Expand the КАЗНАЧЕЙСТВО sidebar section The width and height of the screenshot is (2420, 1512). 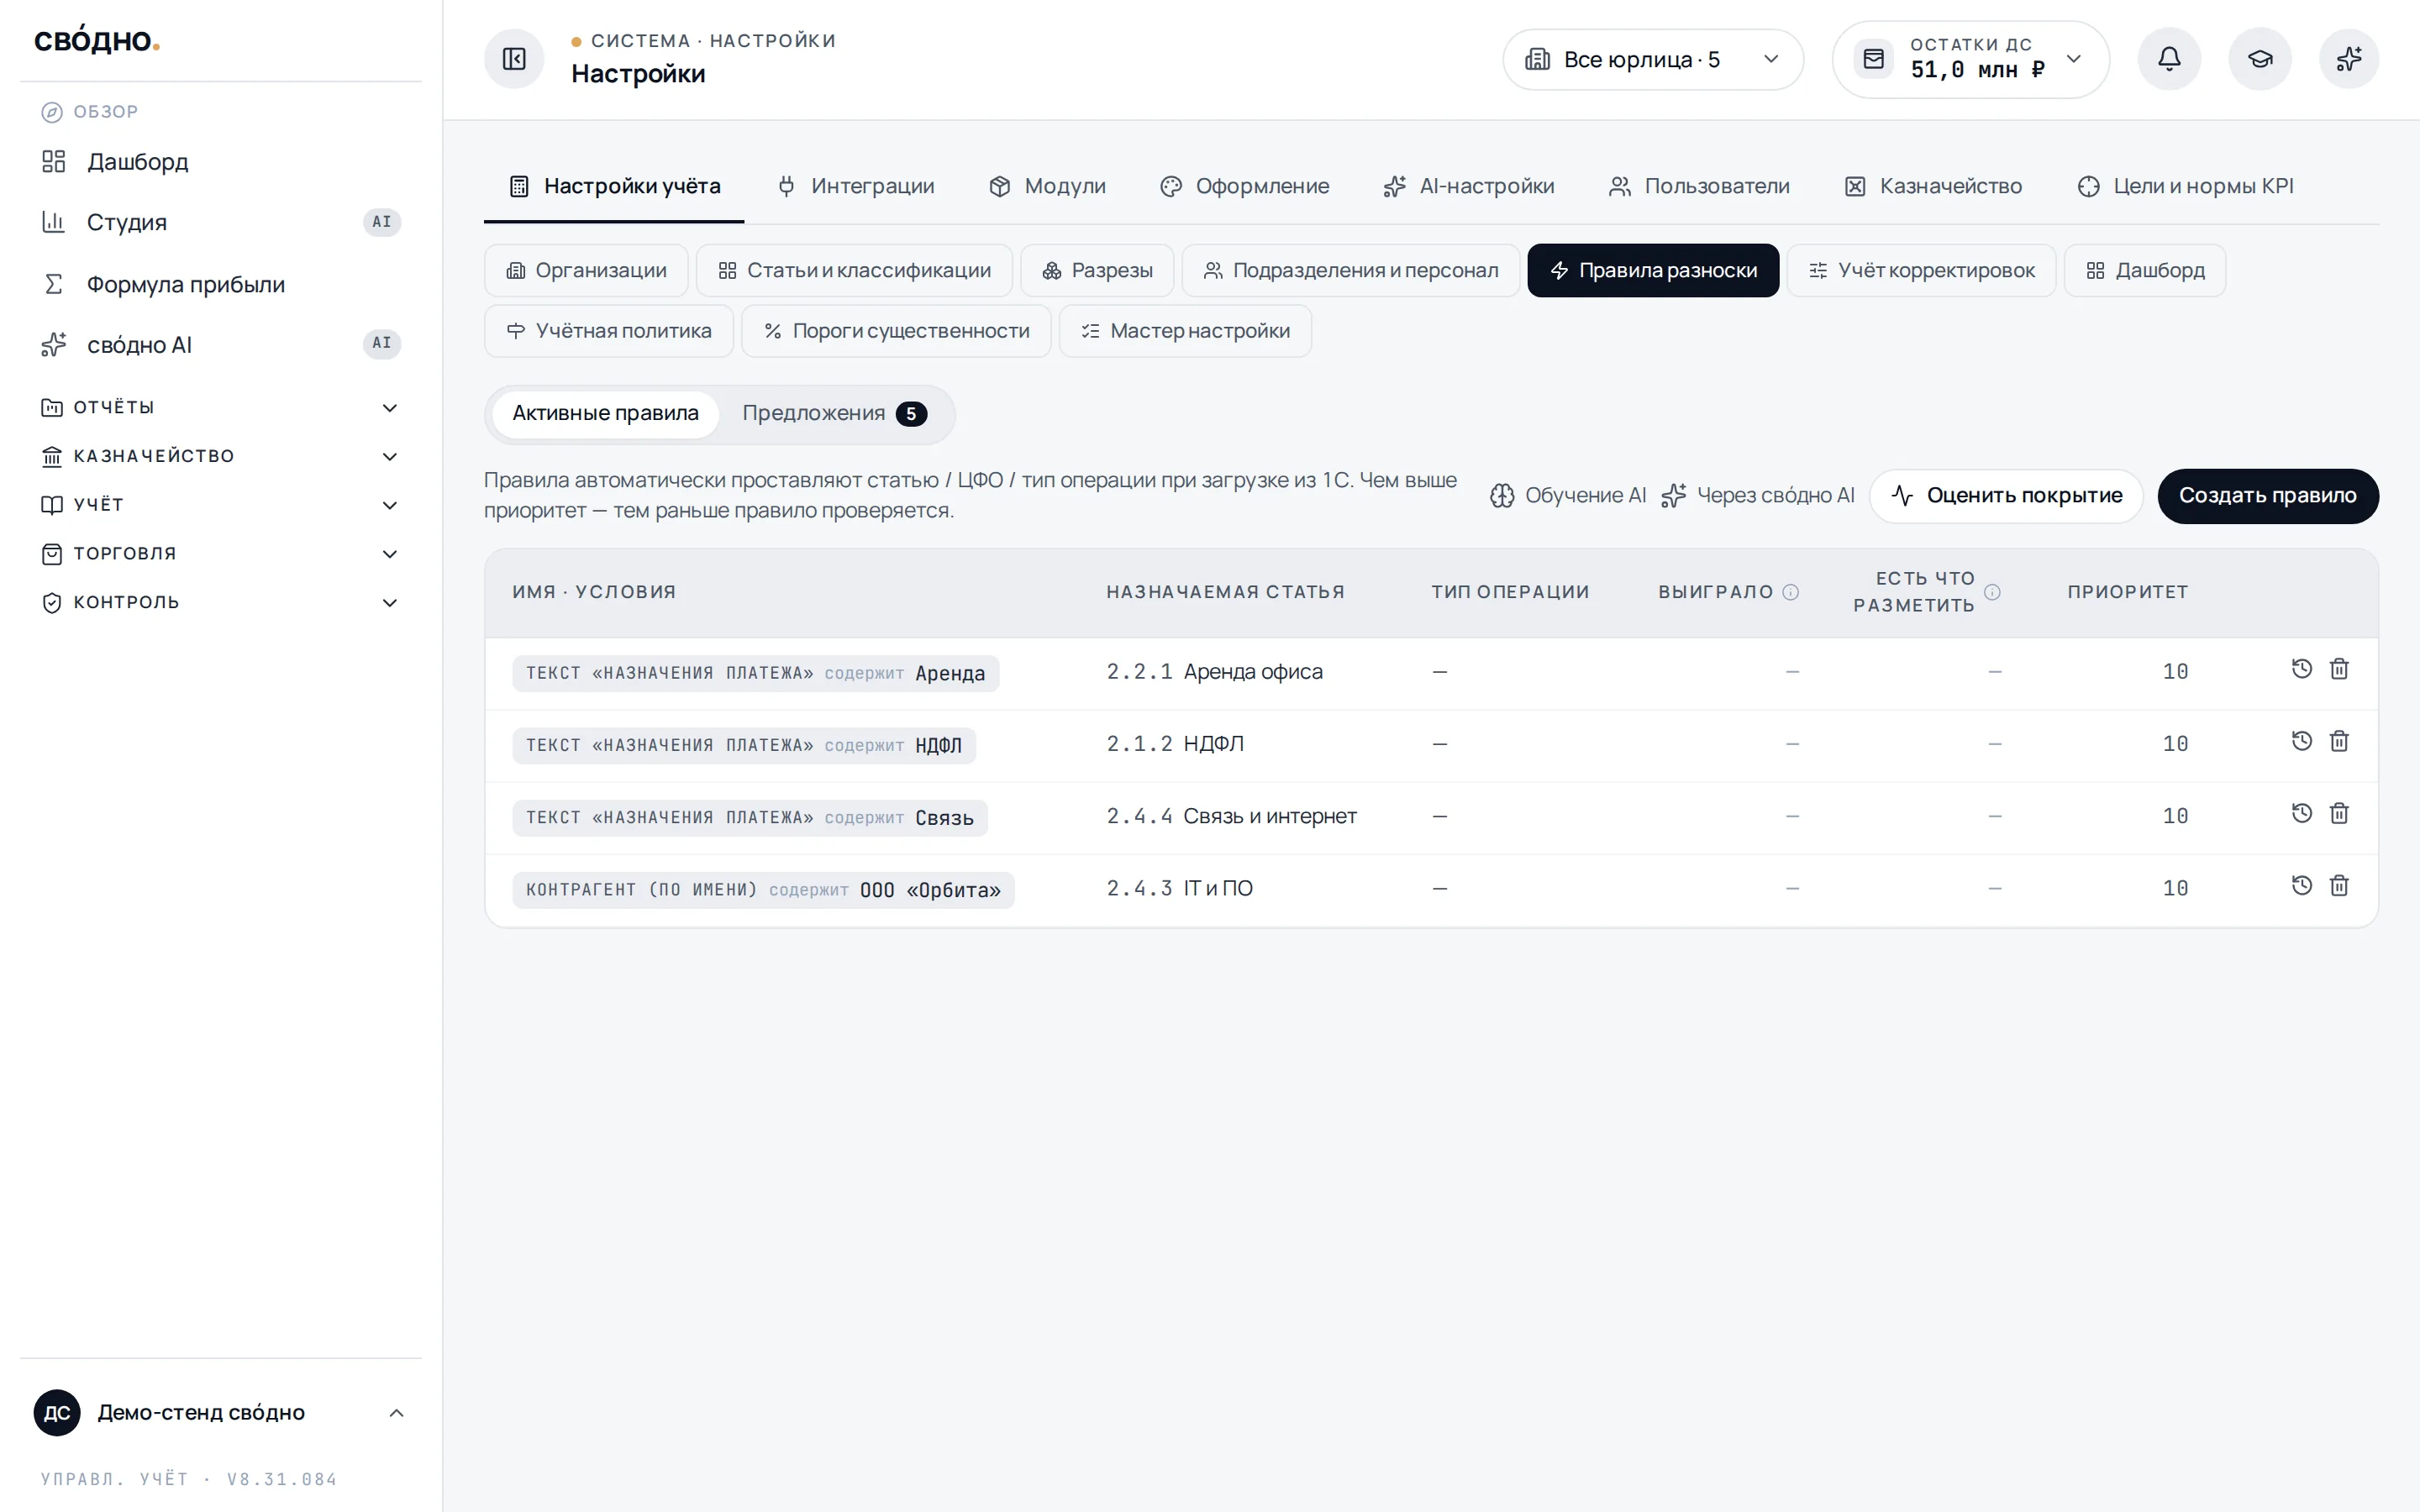[220, 456]
